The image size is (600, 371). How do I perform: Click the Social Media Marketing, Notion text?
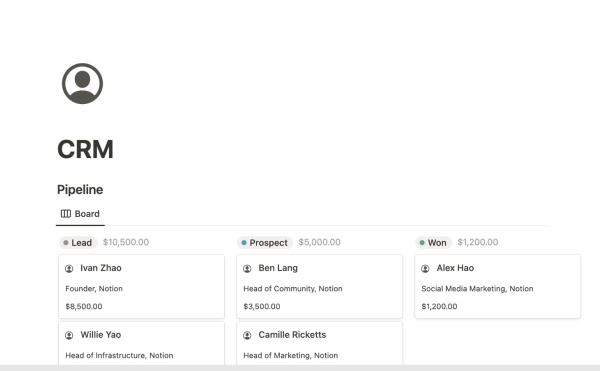[477, 289]
